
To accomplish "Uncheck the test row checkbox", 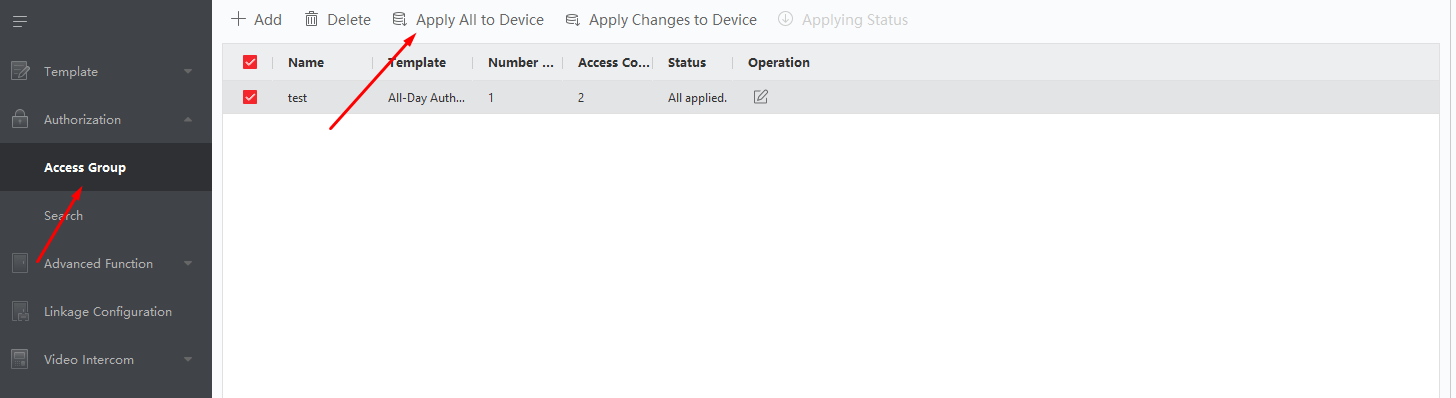I will coord(250,97).
